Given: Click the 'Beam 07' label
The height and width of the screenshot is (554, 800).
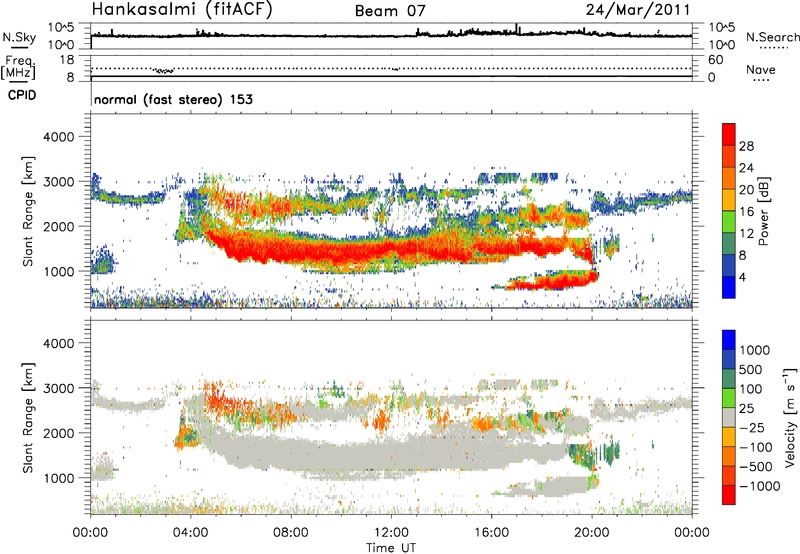Looking at the screenshot, I should pyautogui.click(x=390, y=11).
